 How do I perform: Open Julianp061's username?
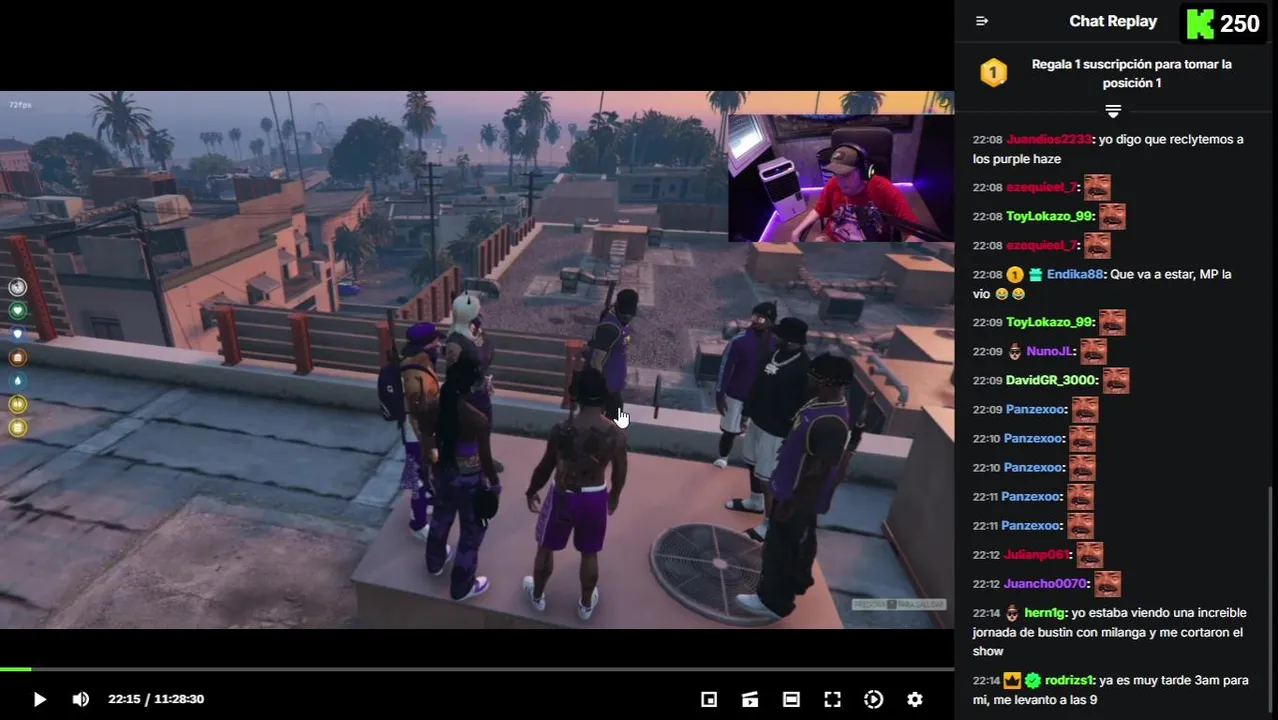pos(1037,554)
